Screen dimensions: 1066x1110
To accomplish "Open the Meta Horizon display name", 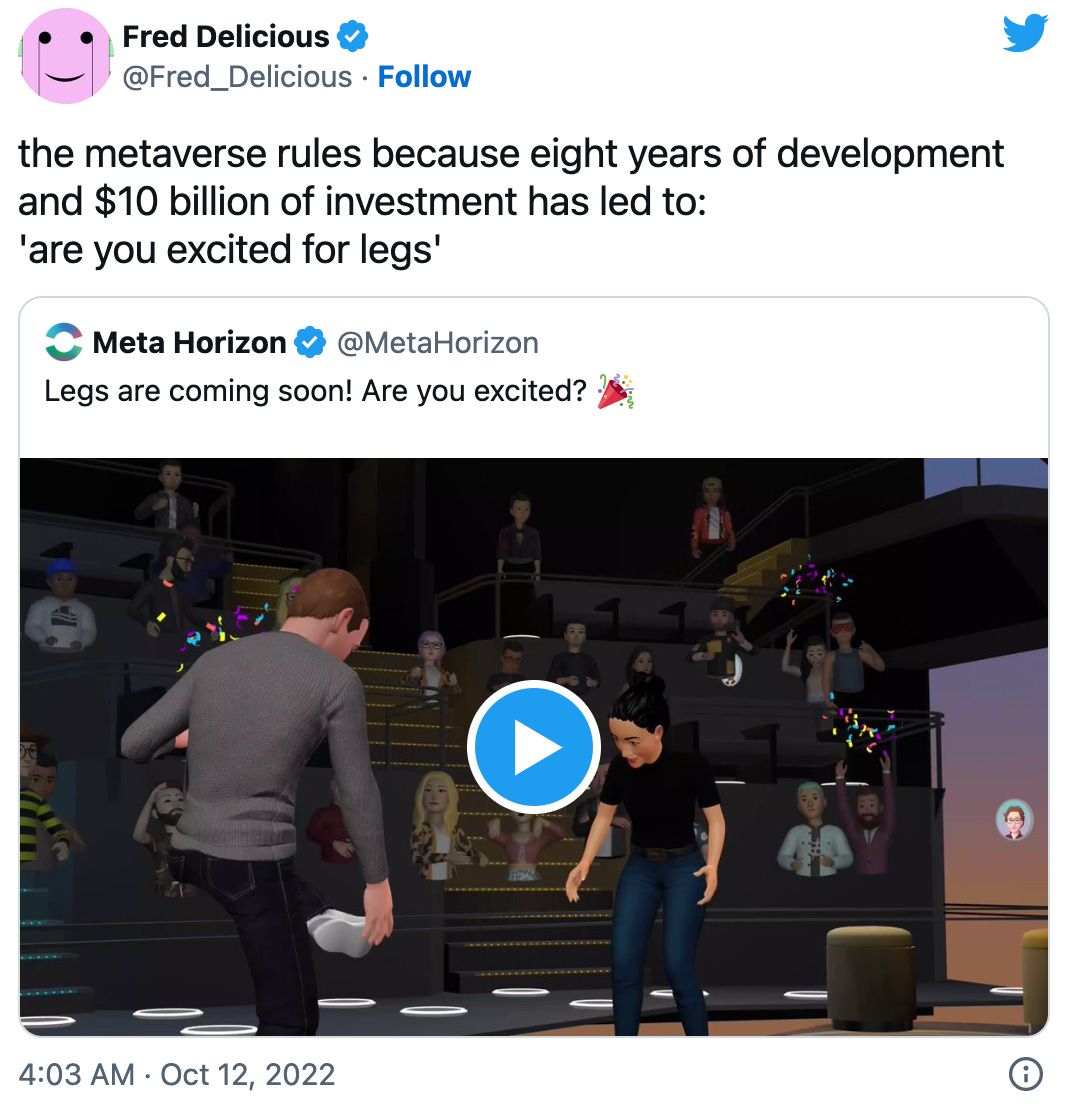I will click(x=189, y=343).
